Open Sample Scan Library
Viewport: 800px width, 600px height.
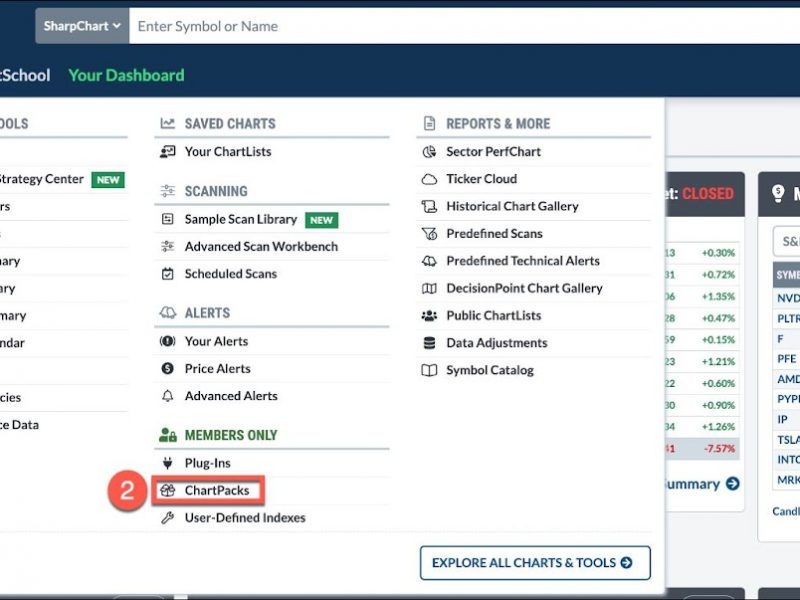[241, 219]
